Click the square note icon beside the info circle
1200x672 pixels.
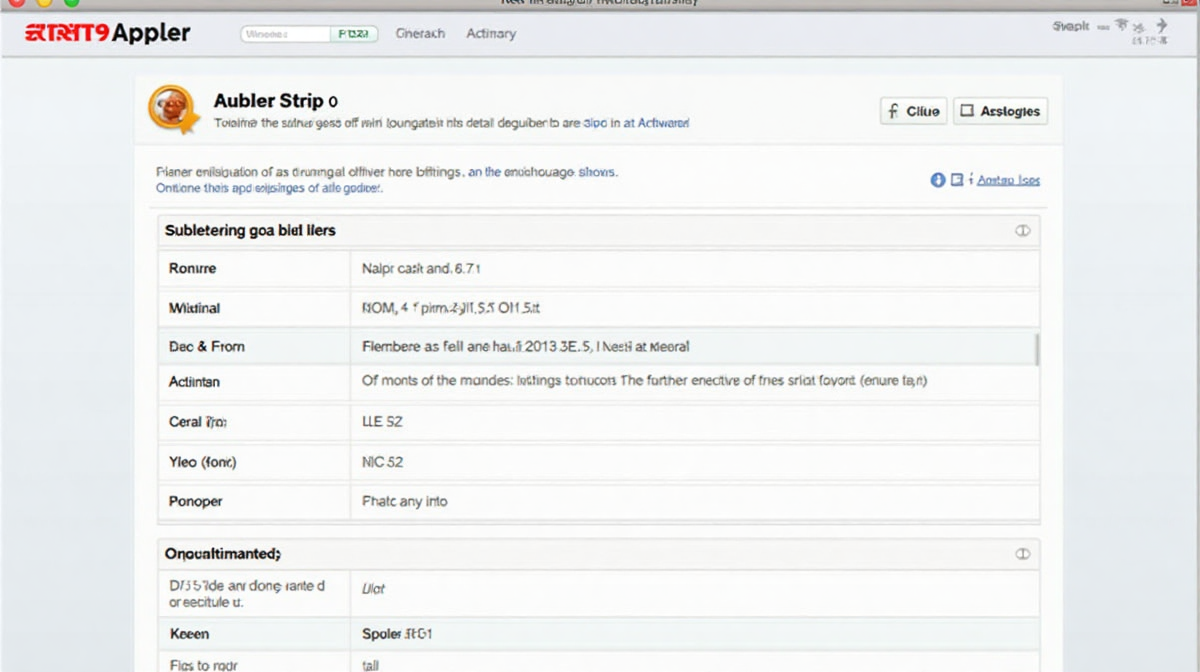(957, 180)
